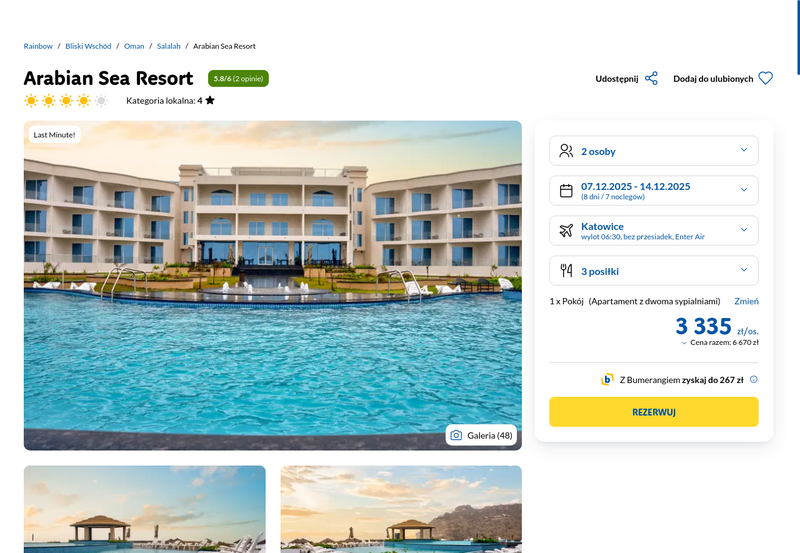Expand the 2 osoby dropdown
The image size is (800, 553).
(x=654, y=151)
